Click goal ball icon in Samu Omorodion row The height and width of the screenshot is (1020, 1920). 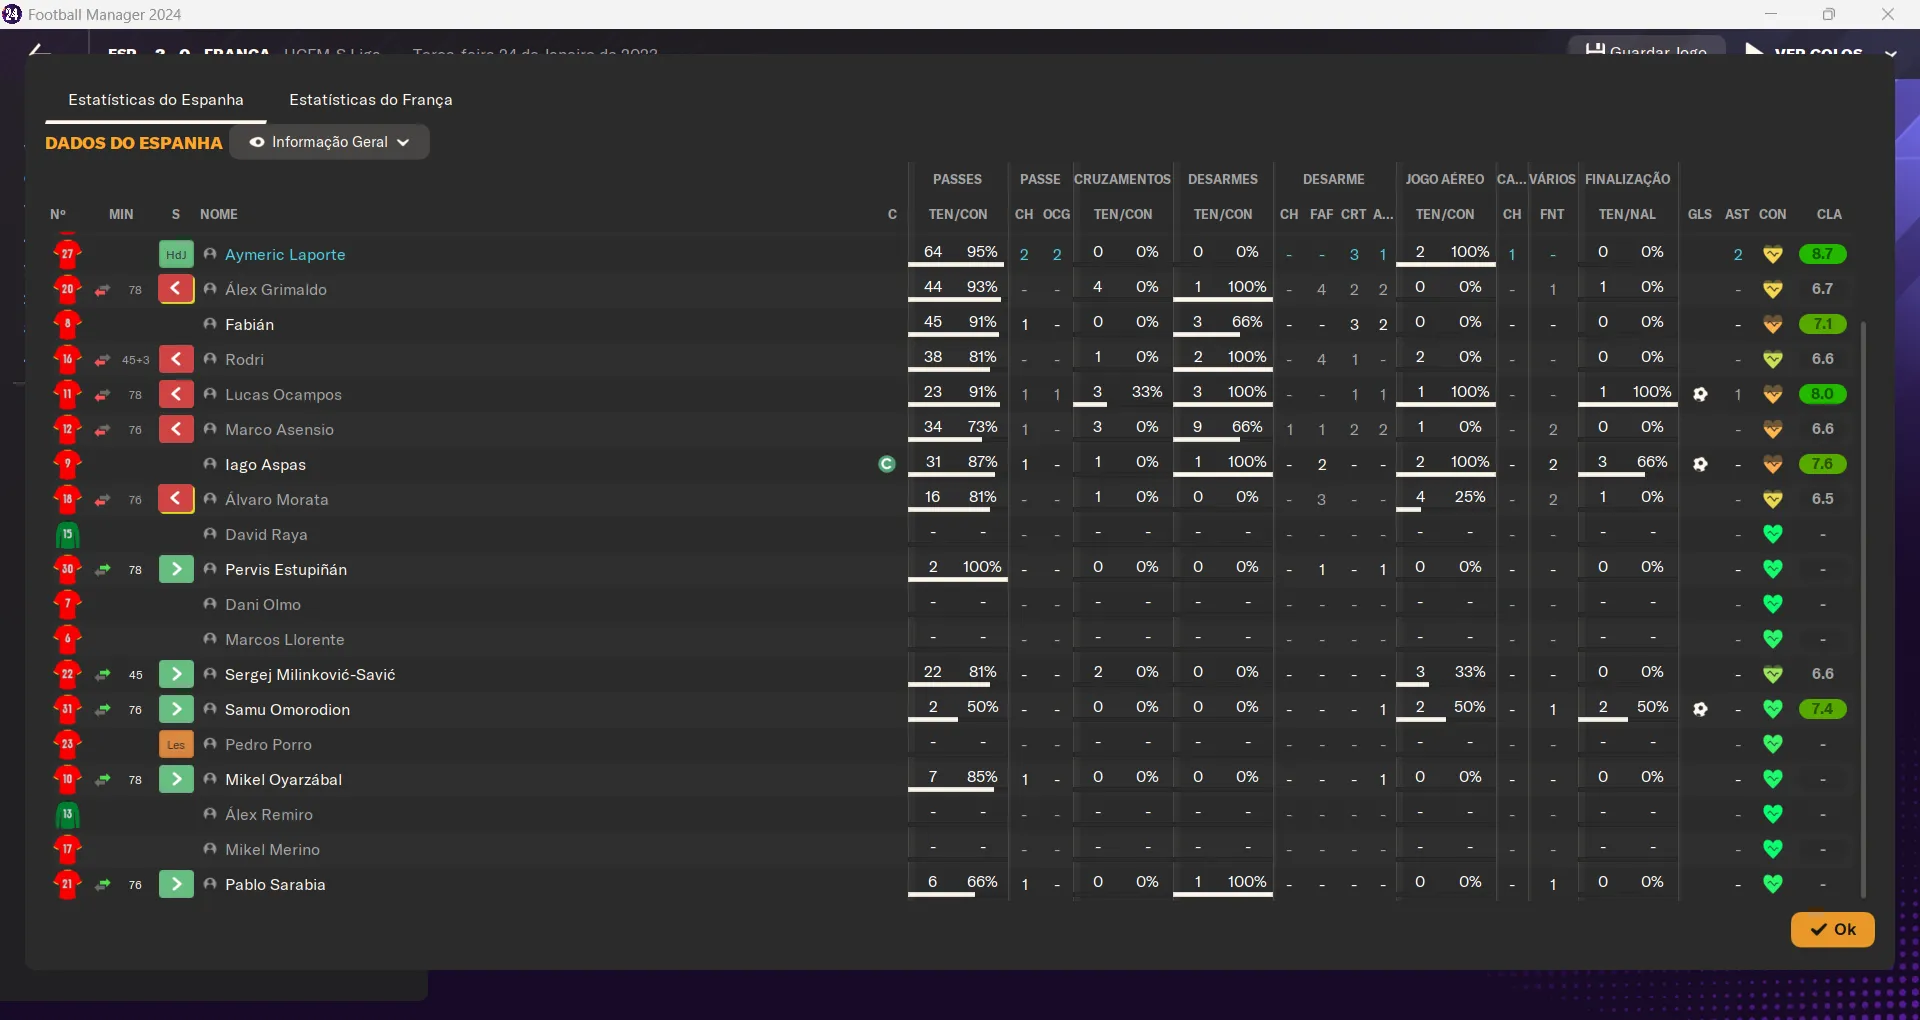(1700, 710)
